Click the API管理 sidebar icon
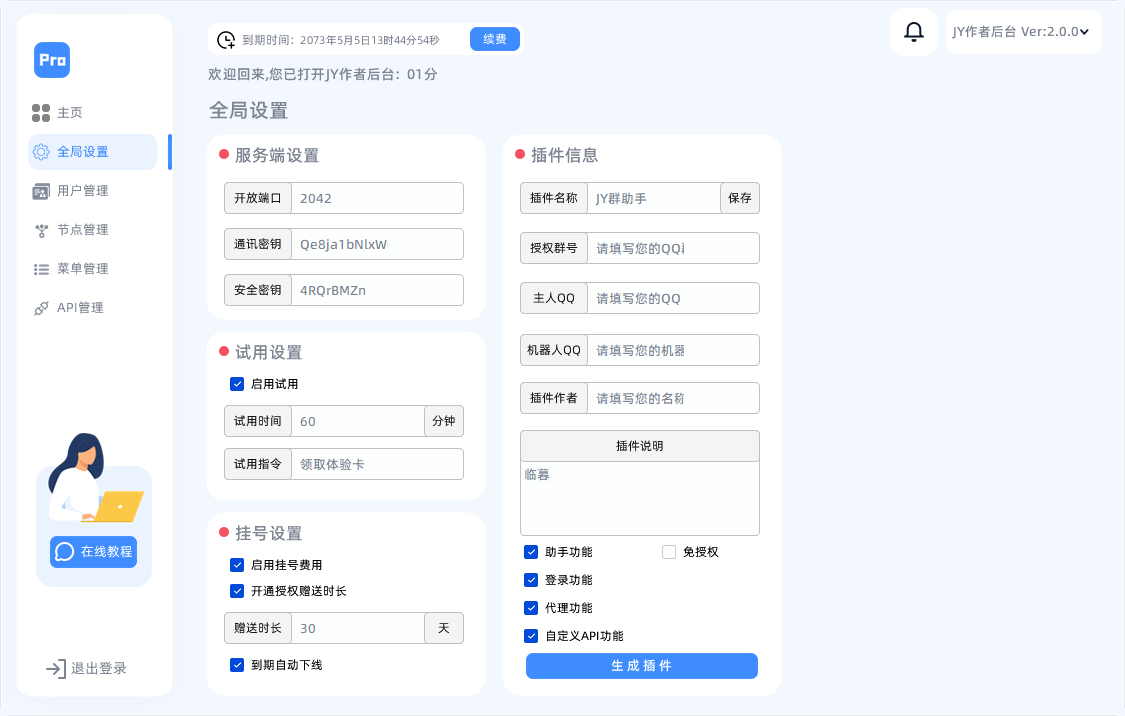 [41, 307]
